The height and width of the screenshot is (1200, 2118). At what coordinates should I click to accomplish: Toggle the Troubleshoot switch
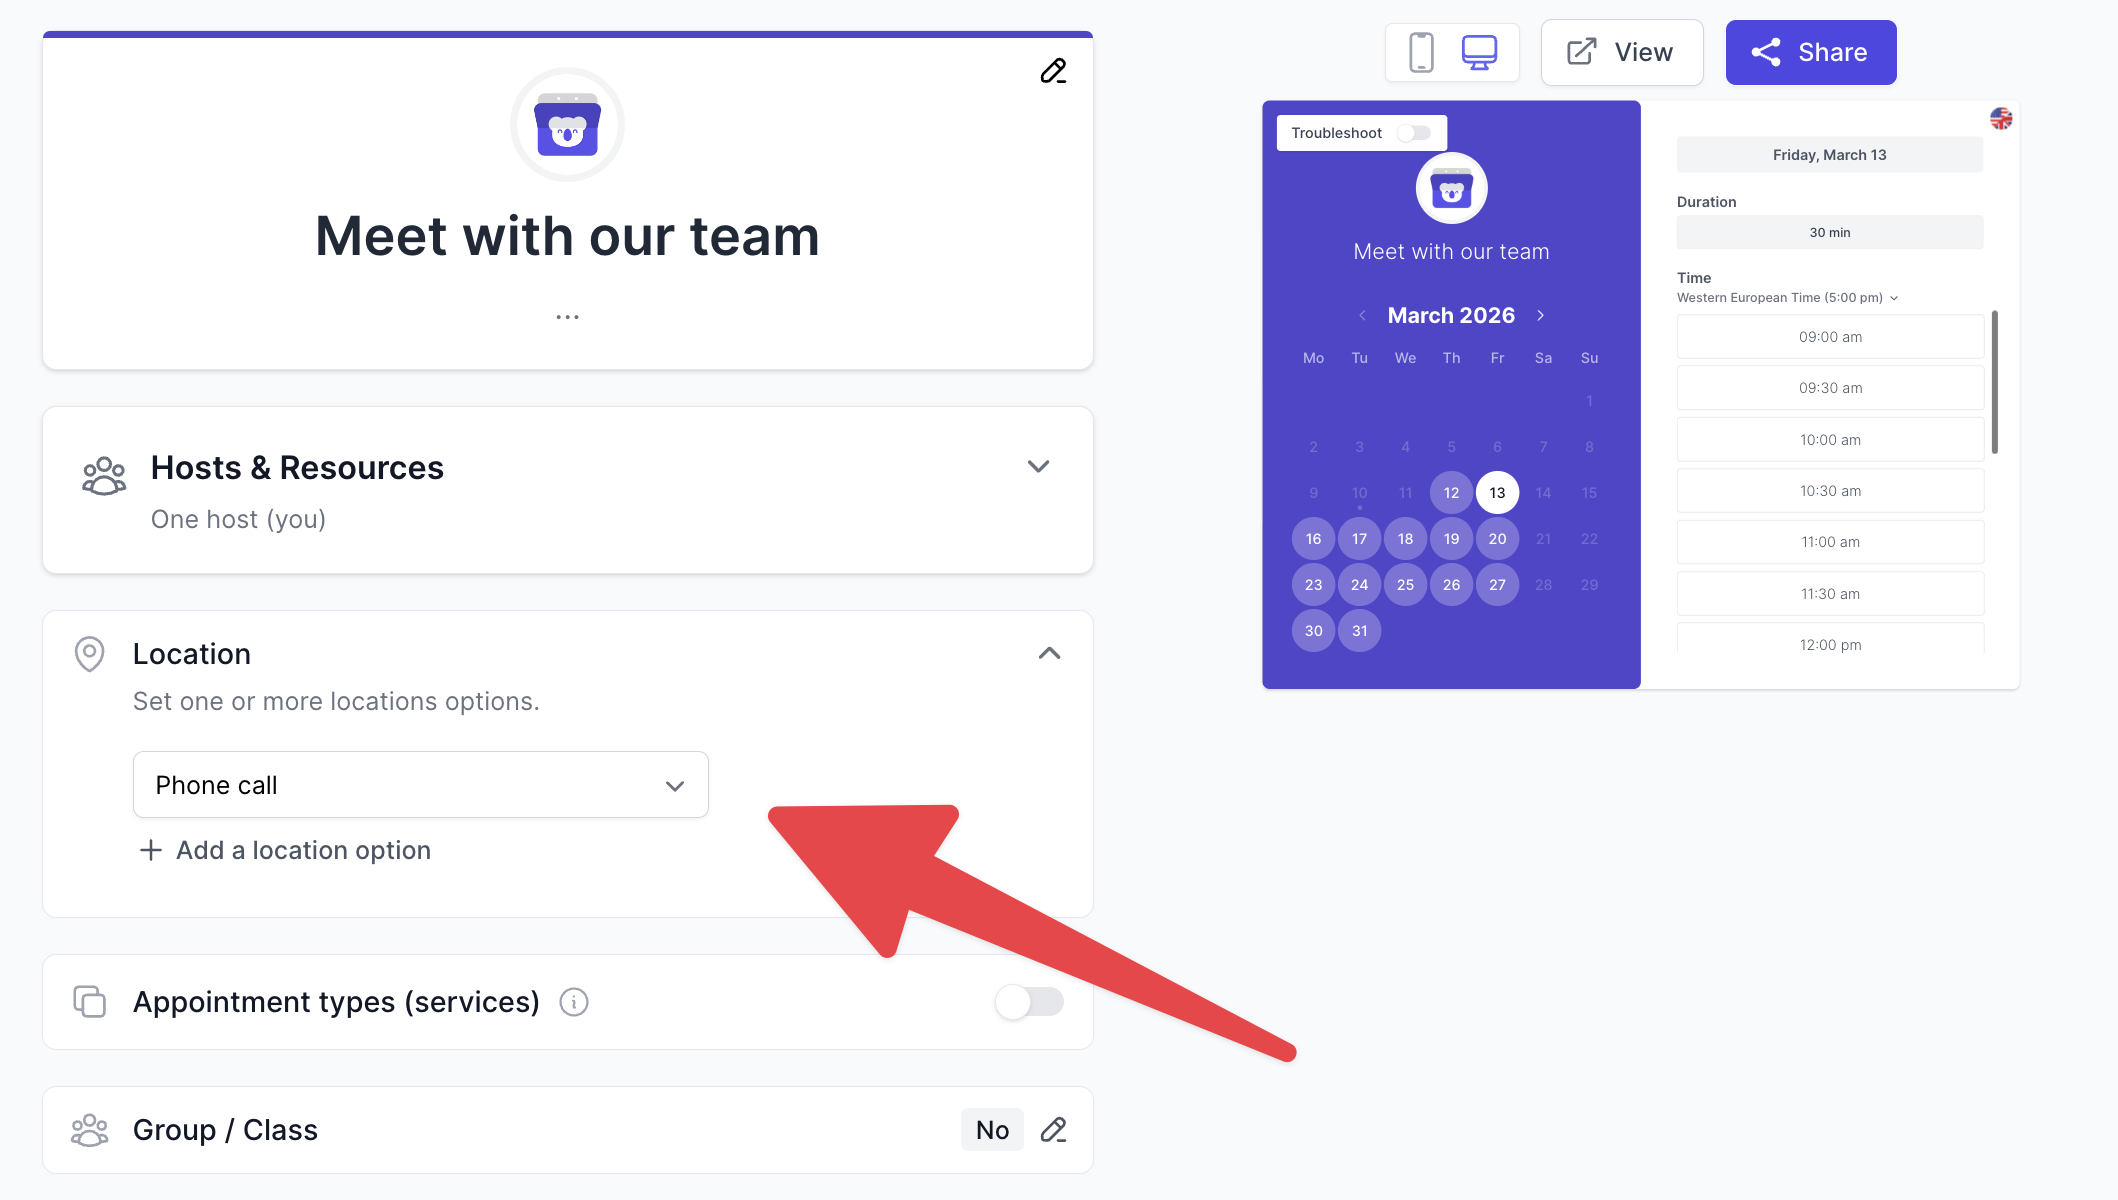pos(1414,133)
